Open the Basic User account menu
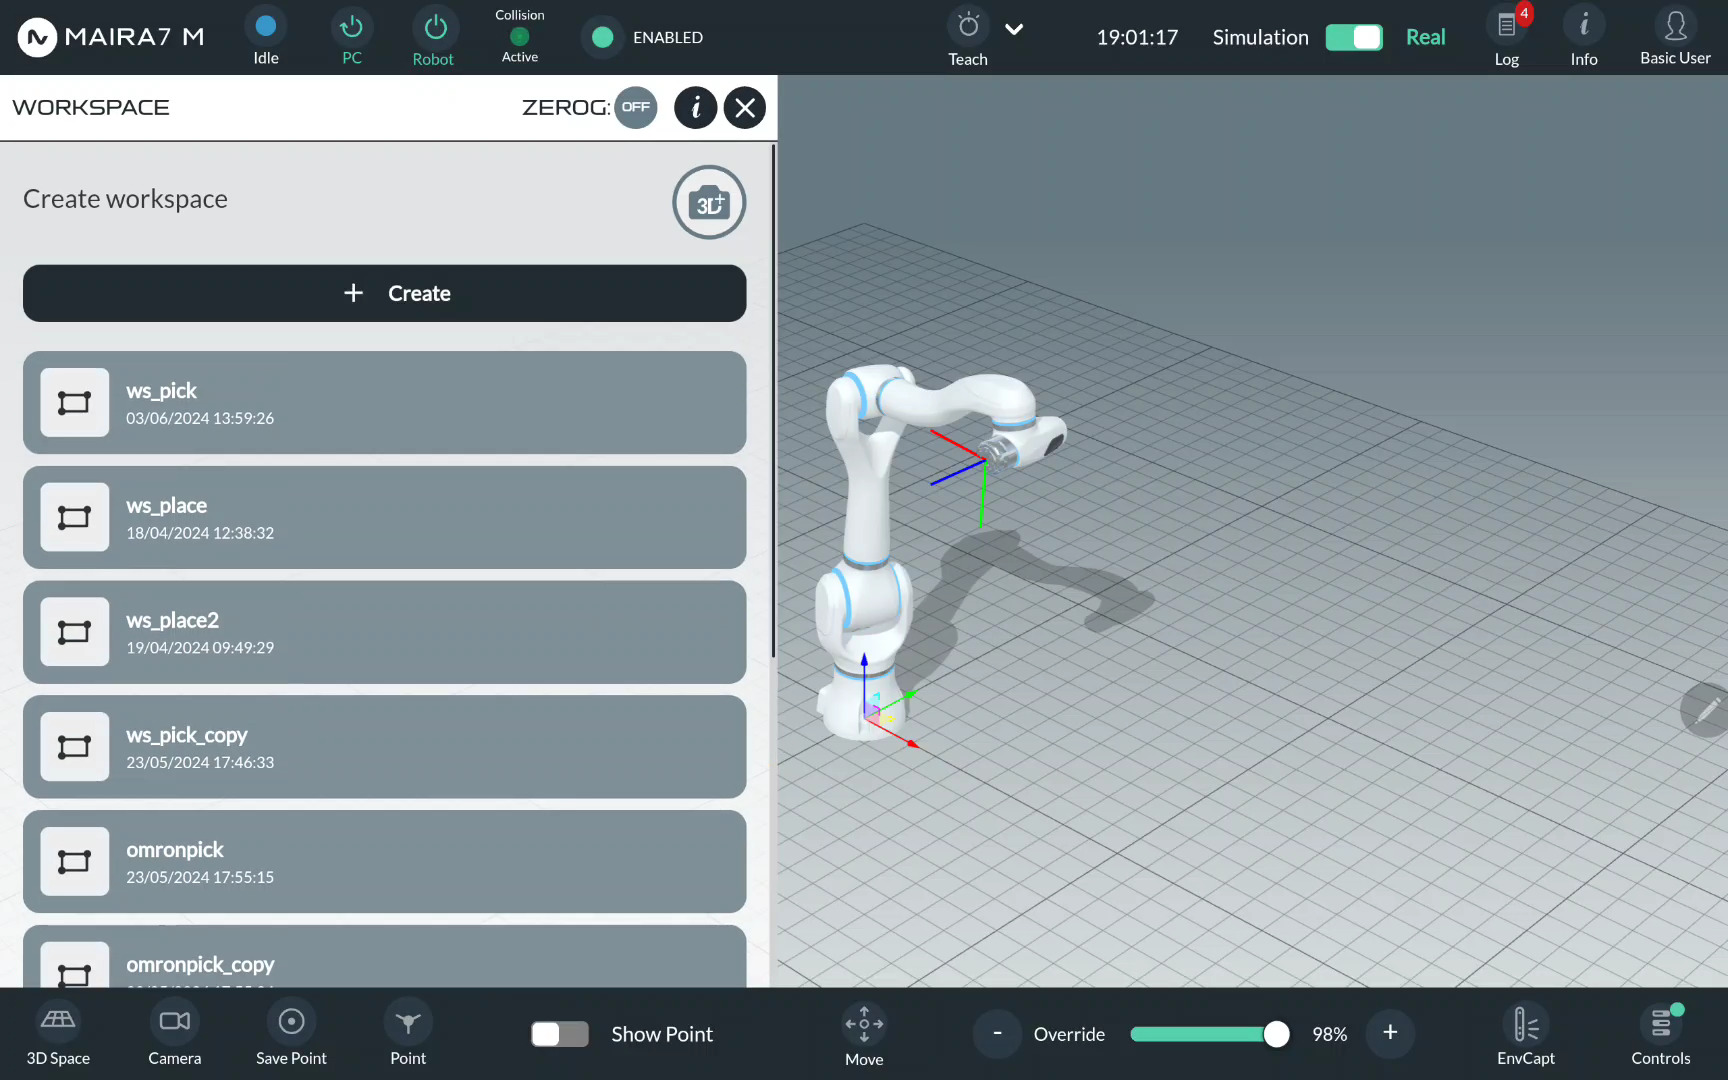Image resolution: width=1728 pixels, height=1080 pixels. click(1675, 37)
